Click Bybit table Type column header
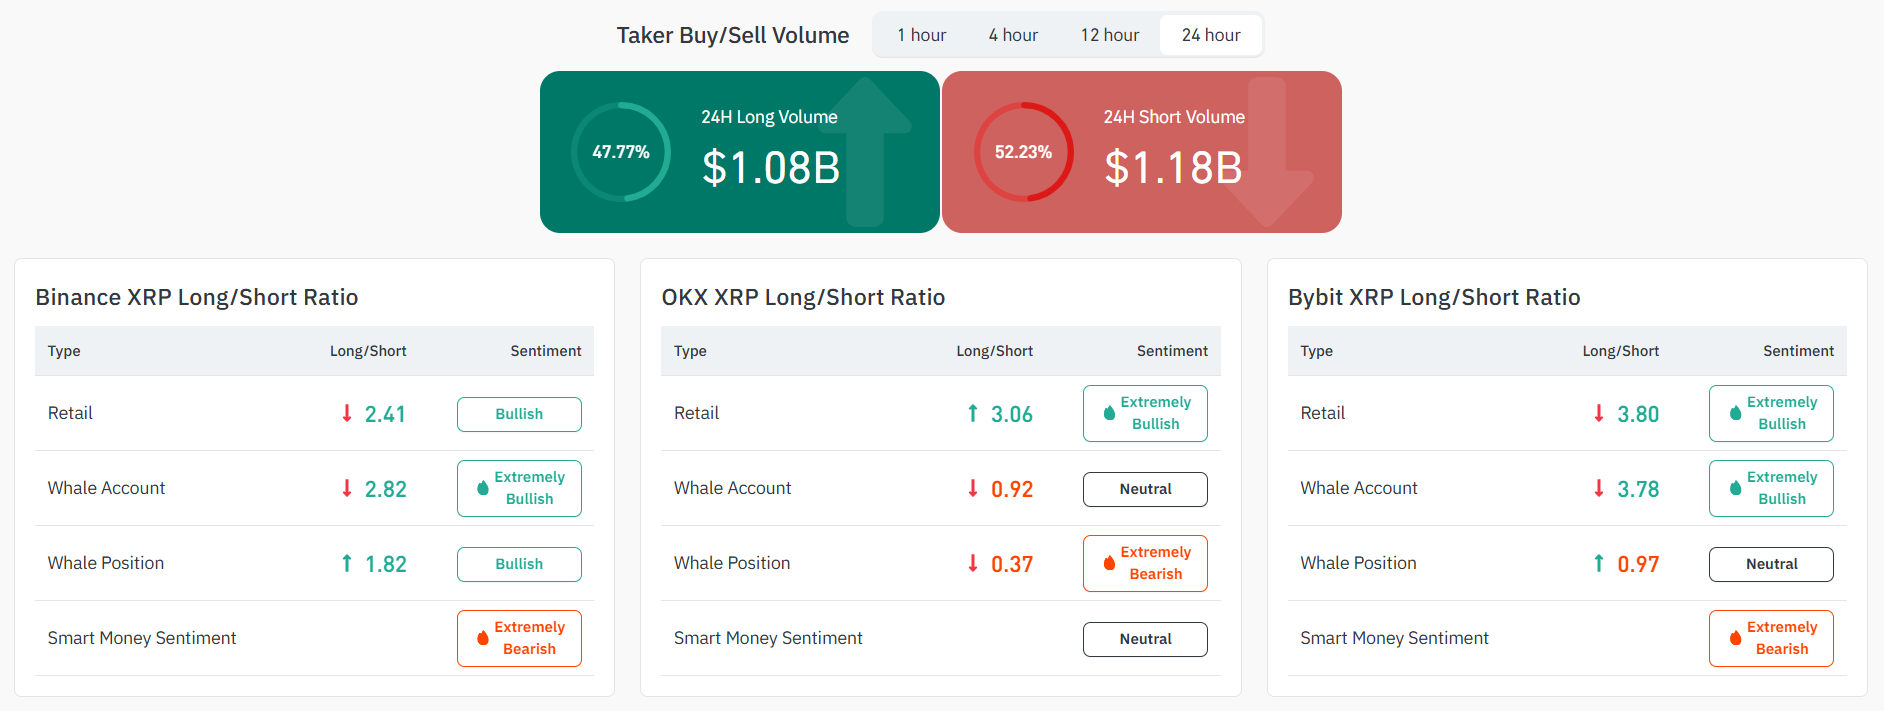1884x711 pixels. tap(1316, 351)
